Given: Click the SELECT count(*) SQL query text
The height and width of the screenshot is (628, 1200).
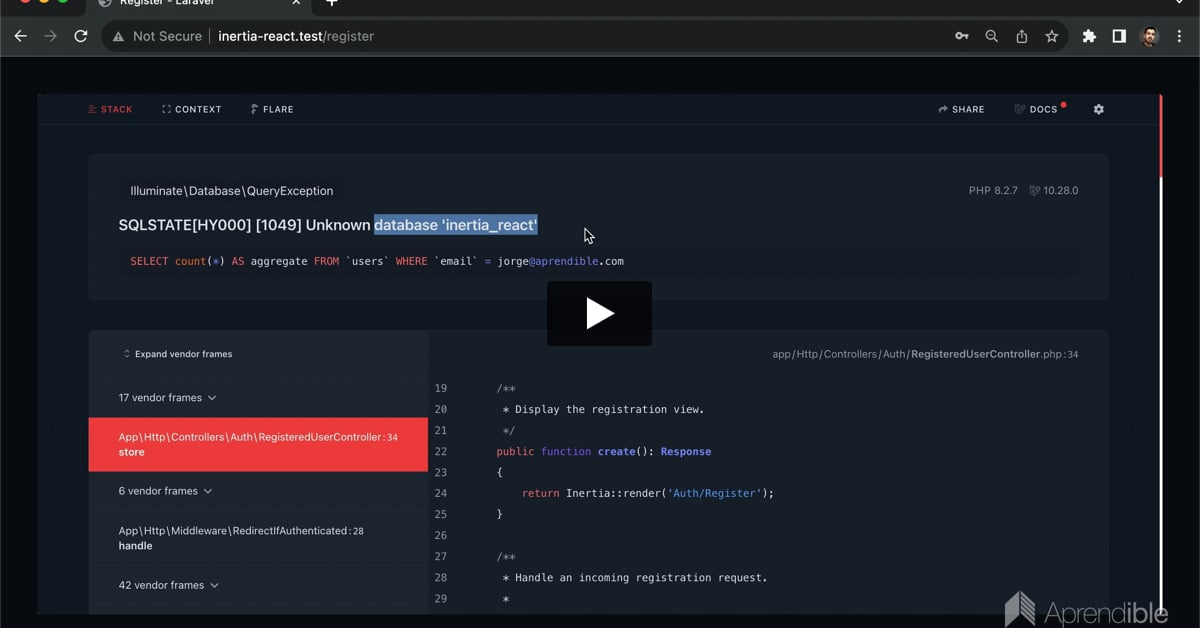Looking at the screenshot, I should tap(377, 261).
